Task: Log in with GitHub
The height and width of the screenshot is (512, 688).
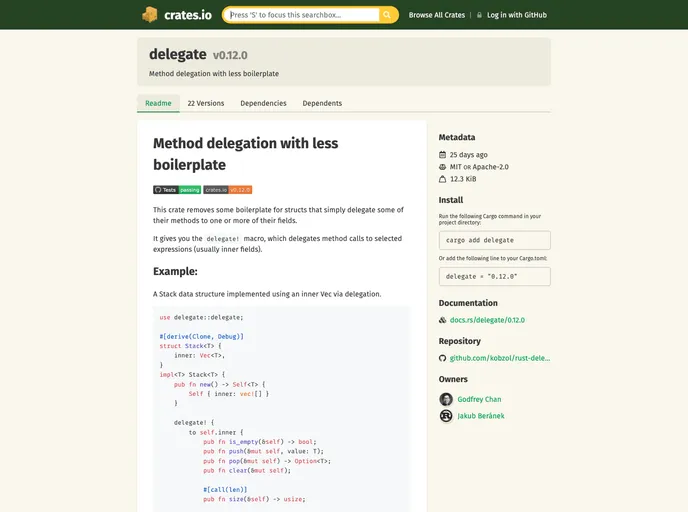Action: (516, 15)
